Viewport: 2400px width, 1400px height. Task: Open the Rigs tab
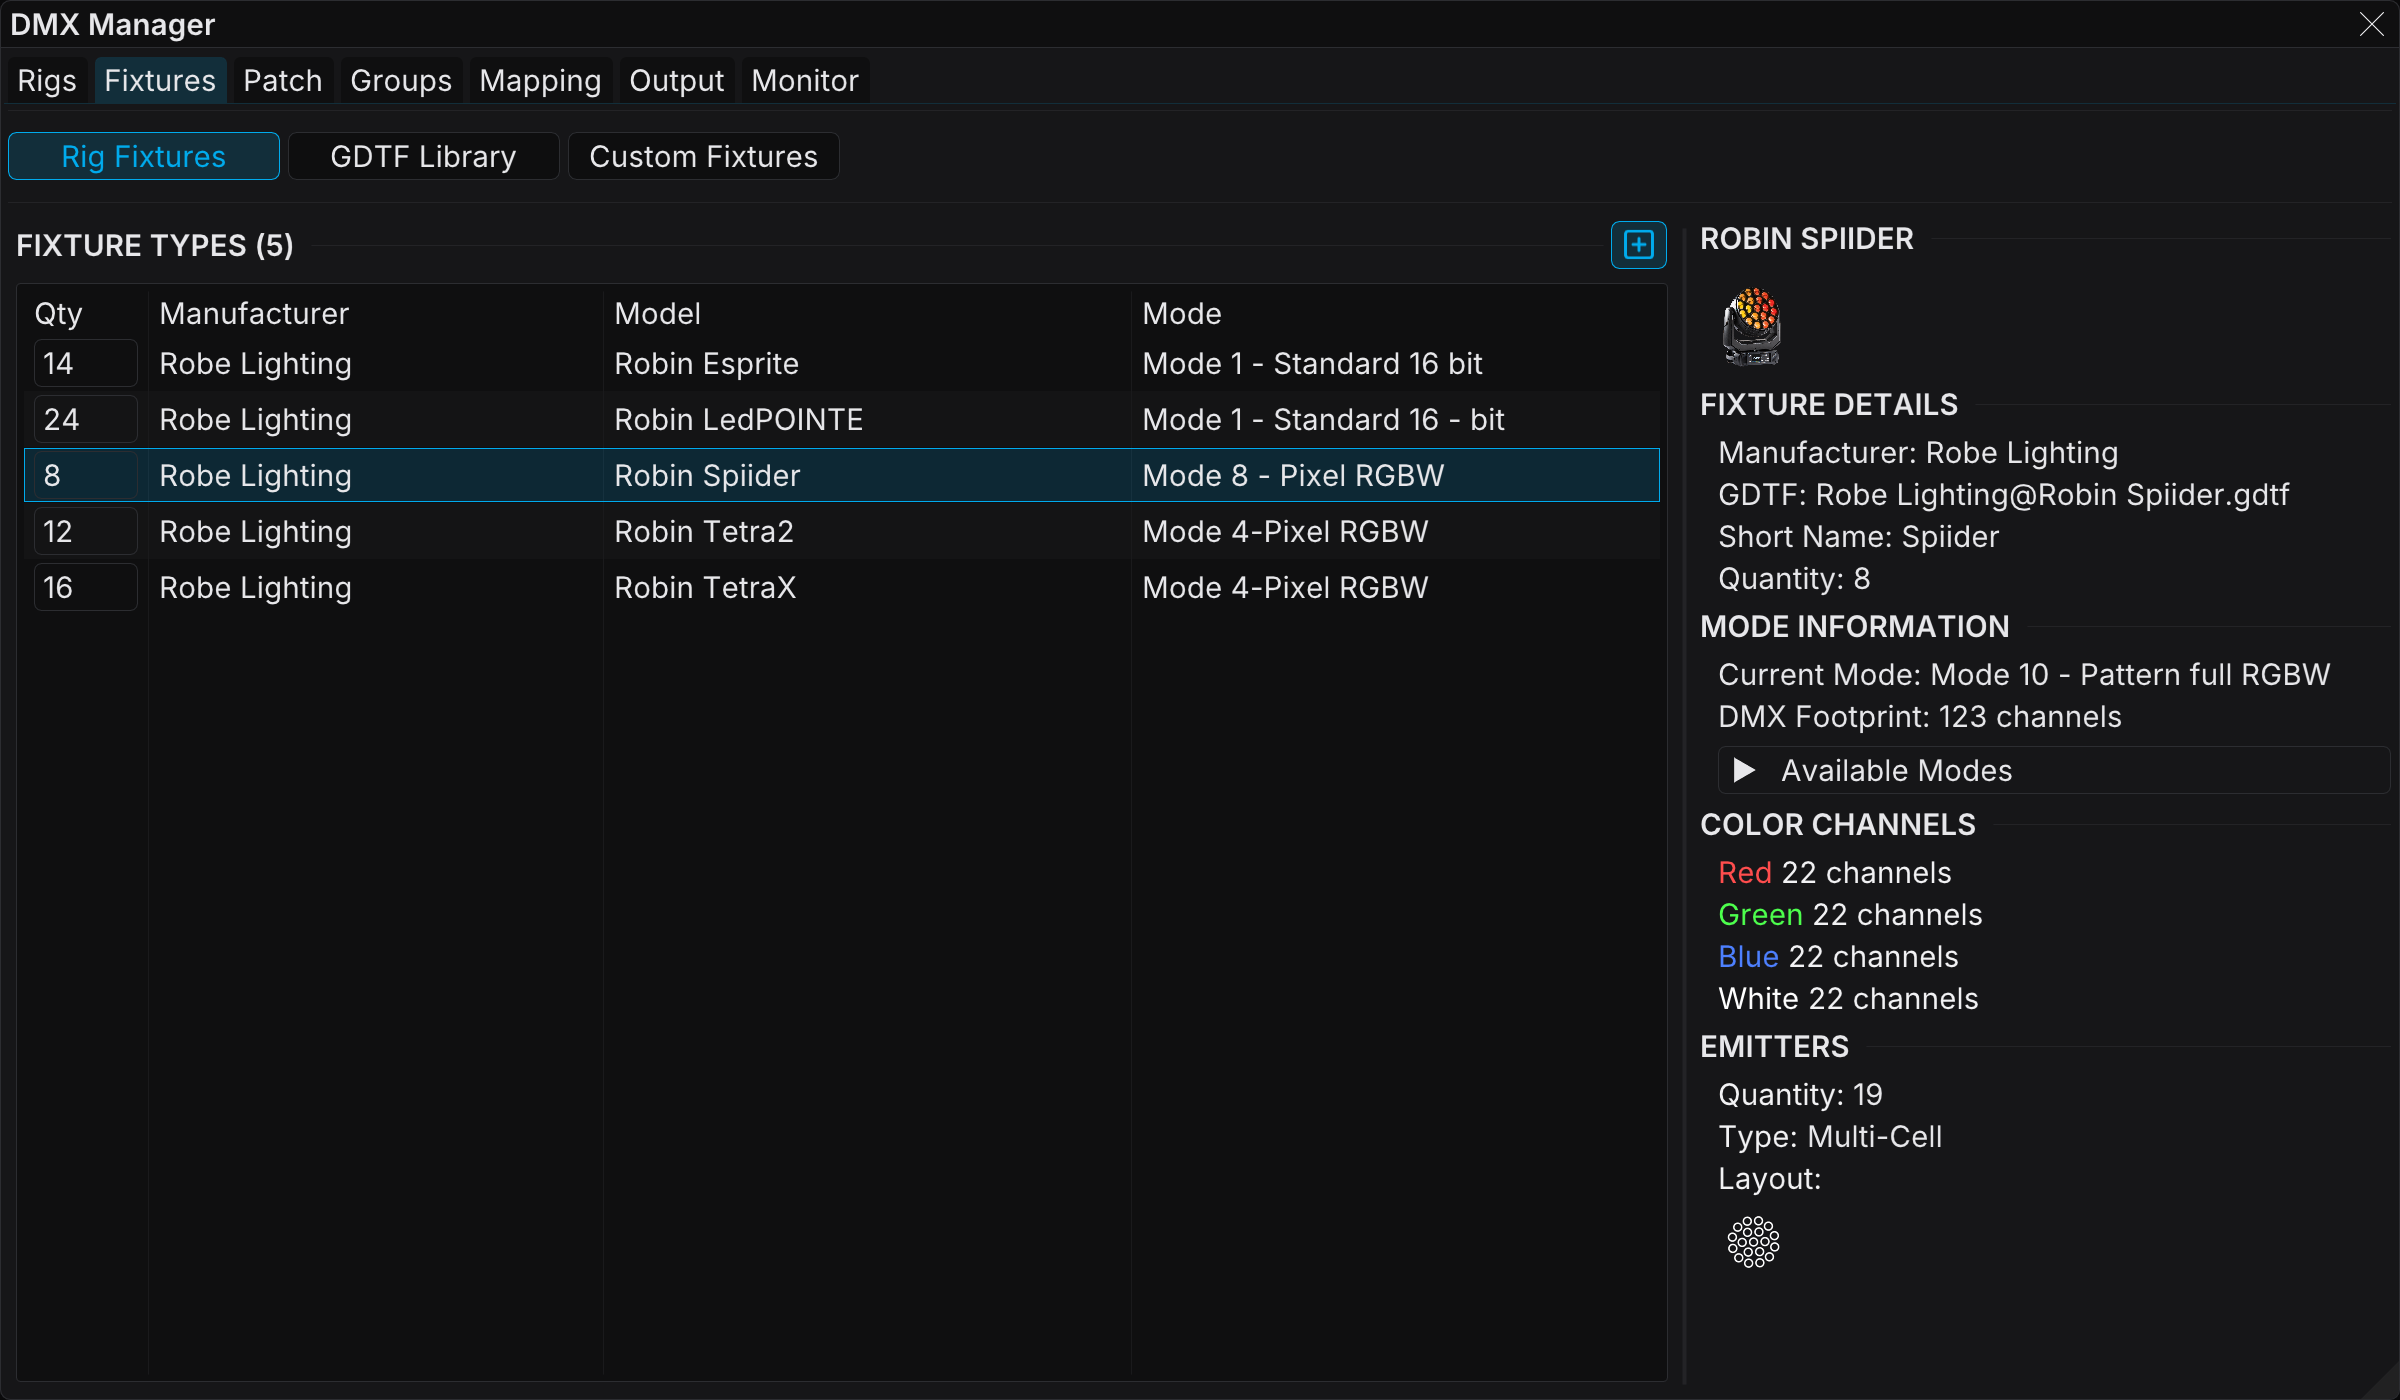coord(47,80)
